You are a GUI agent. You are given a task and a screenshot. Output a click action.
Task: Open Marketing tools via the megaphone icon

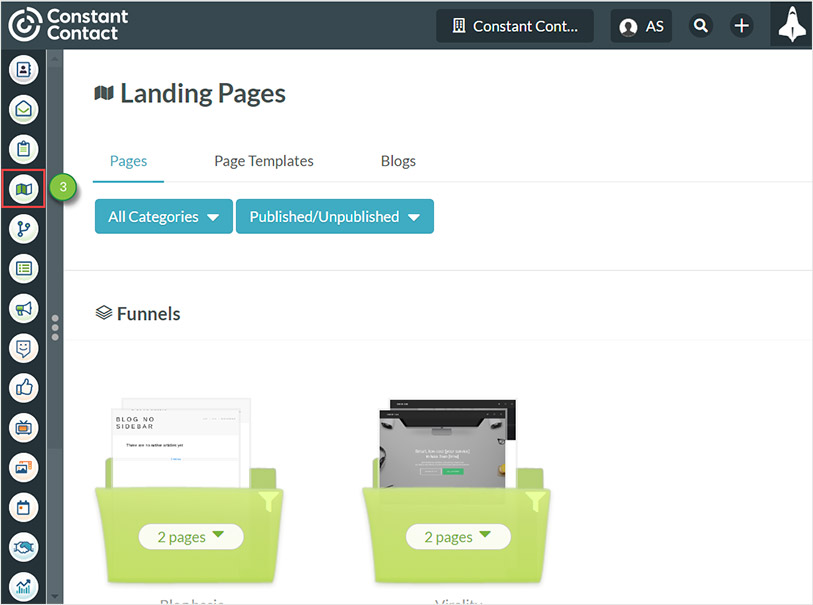(x=24, y=308)
